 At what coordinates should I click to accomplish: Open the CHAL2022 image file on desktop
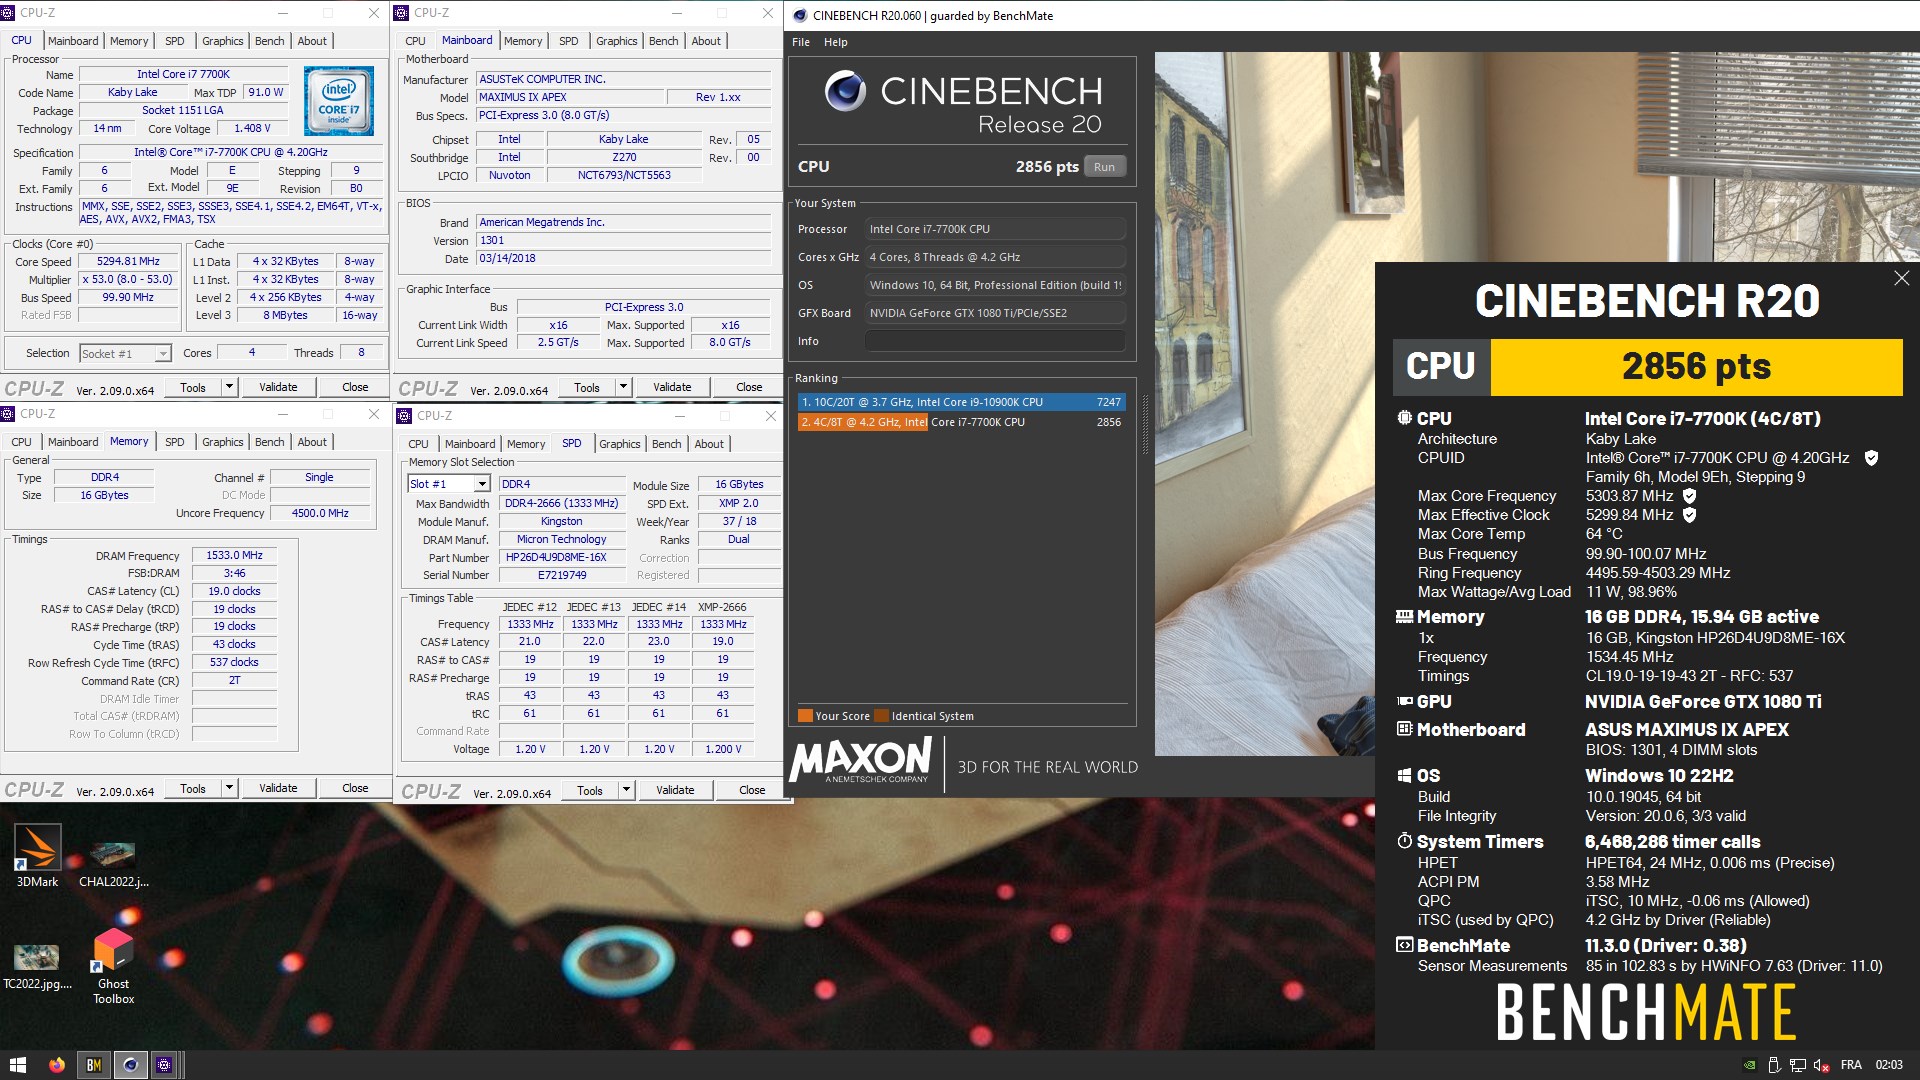(x=113, y=862)
